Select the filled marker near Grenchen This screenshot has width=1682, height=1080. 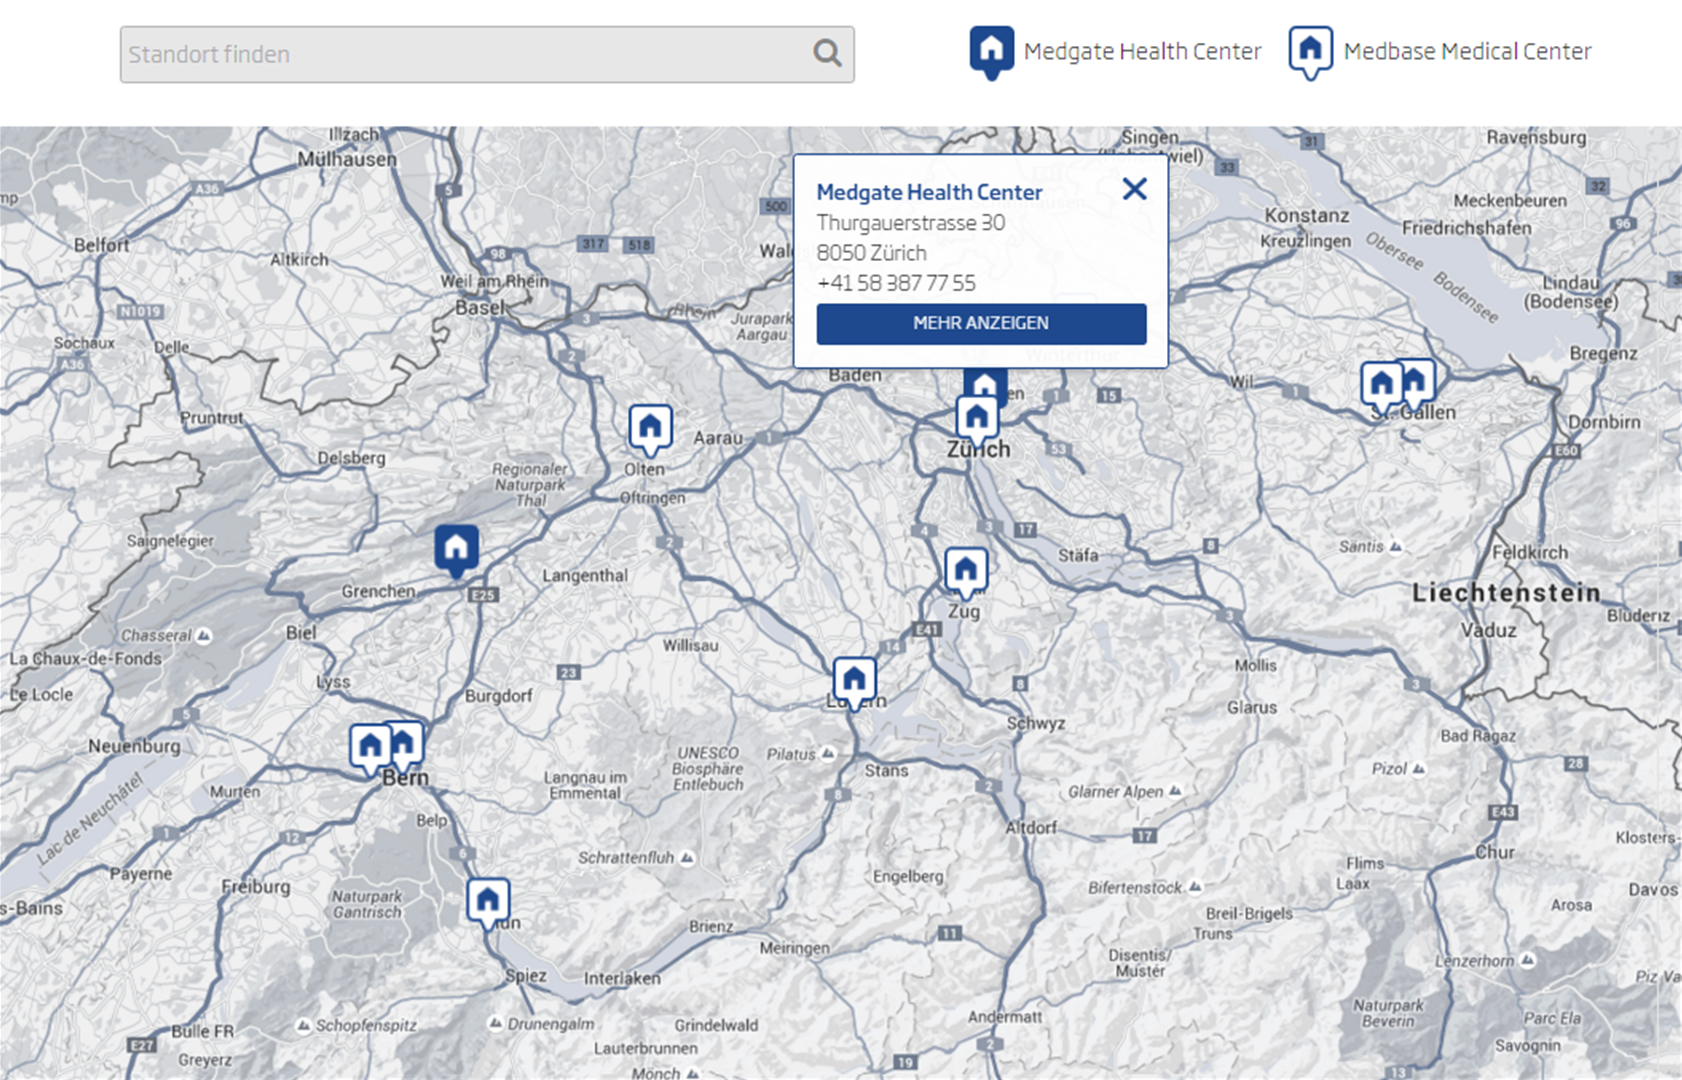456,550
